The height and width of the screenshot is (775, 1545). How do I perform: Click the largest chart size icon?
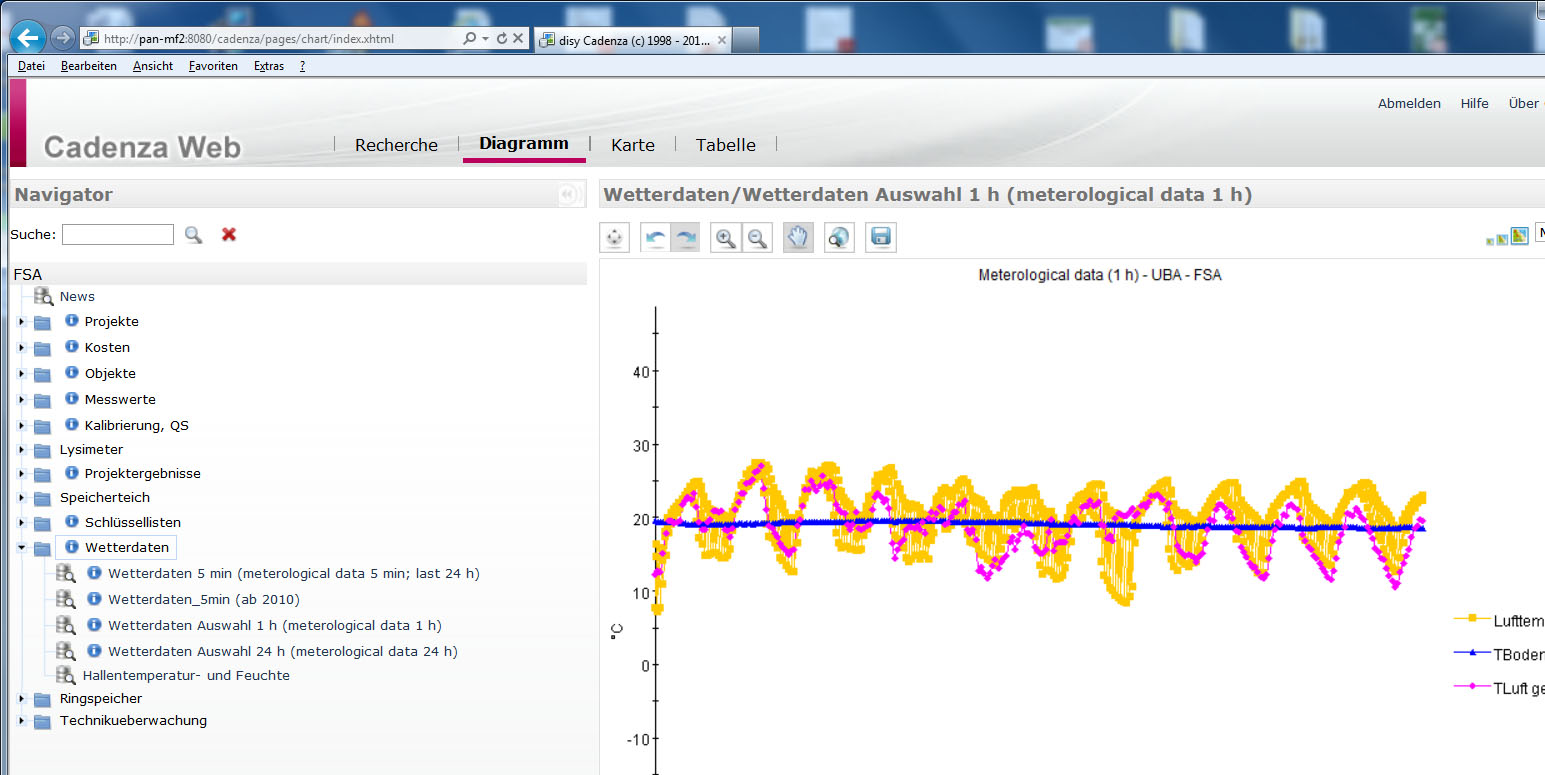[1520, 236]
